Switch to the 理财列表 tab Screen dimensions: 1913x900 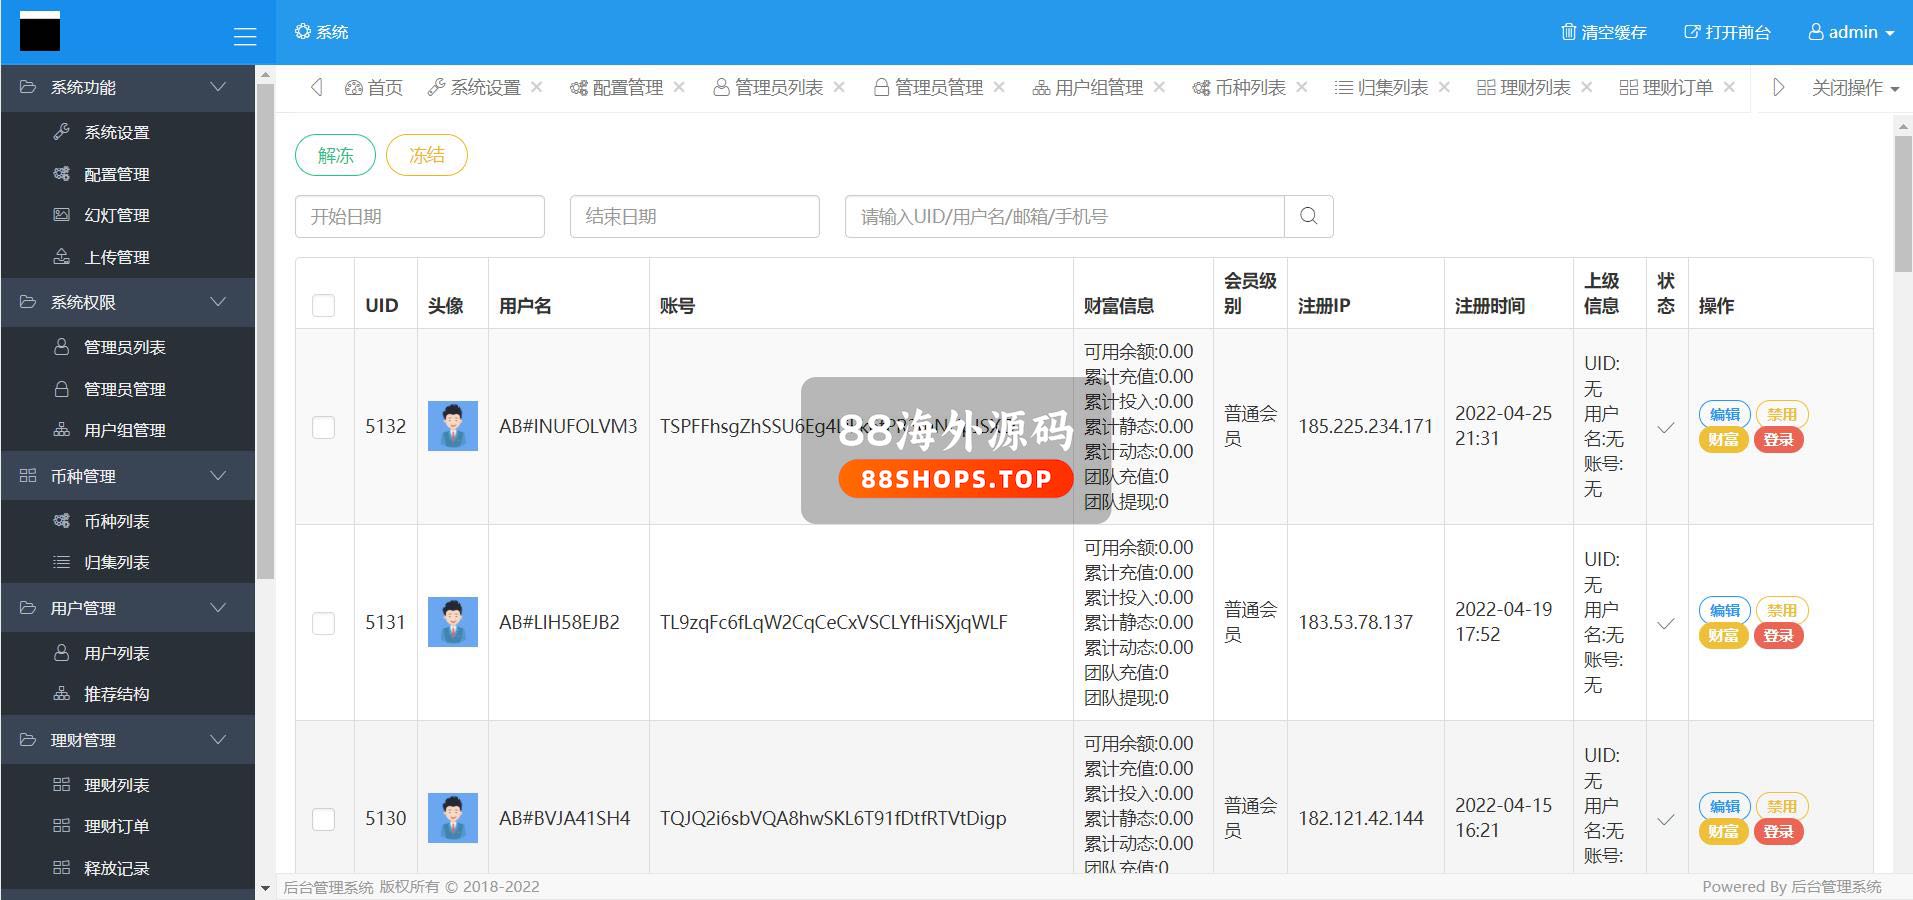coord(1524,88)
